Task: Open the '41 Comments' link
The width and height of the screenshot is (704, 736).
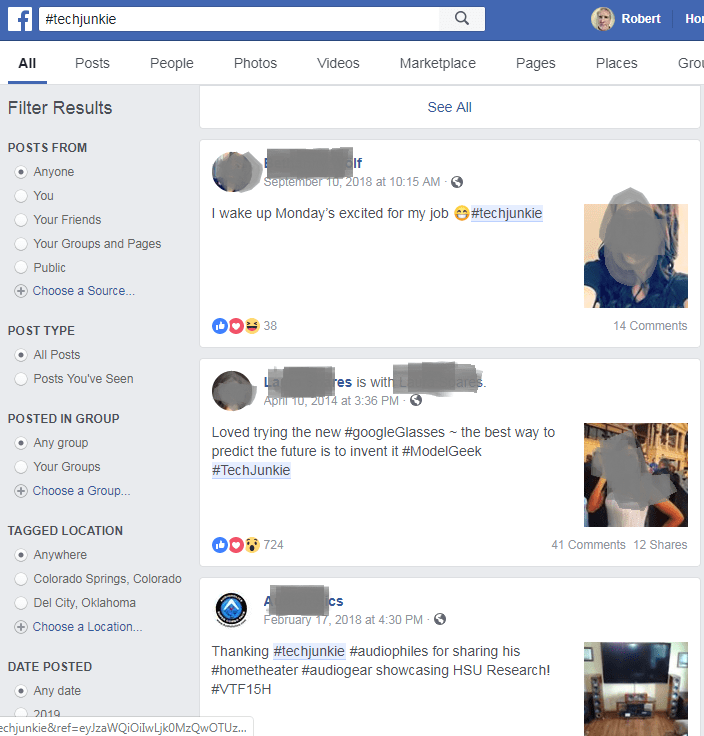Action: pos(588,544)
